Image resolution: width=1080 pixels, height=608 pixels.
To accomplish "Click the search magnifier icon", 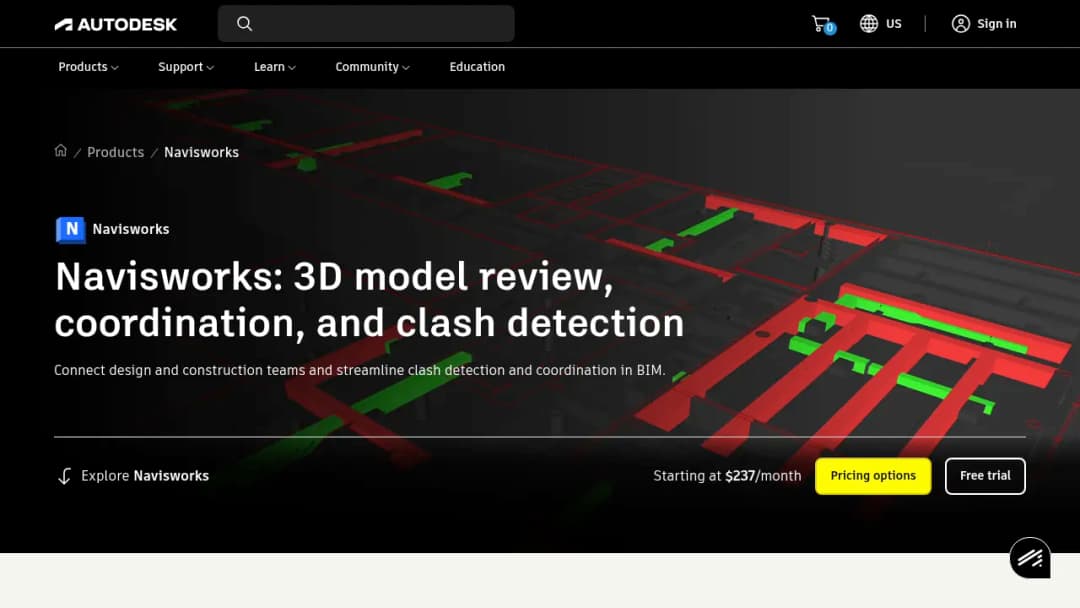I will pos(245,23).
